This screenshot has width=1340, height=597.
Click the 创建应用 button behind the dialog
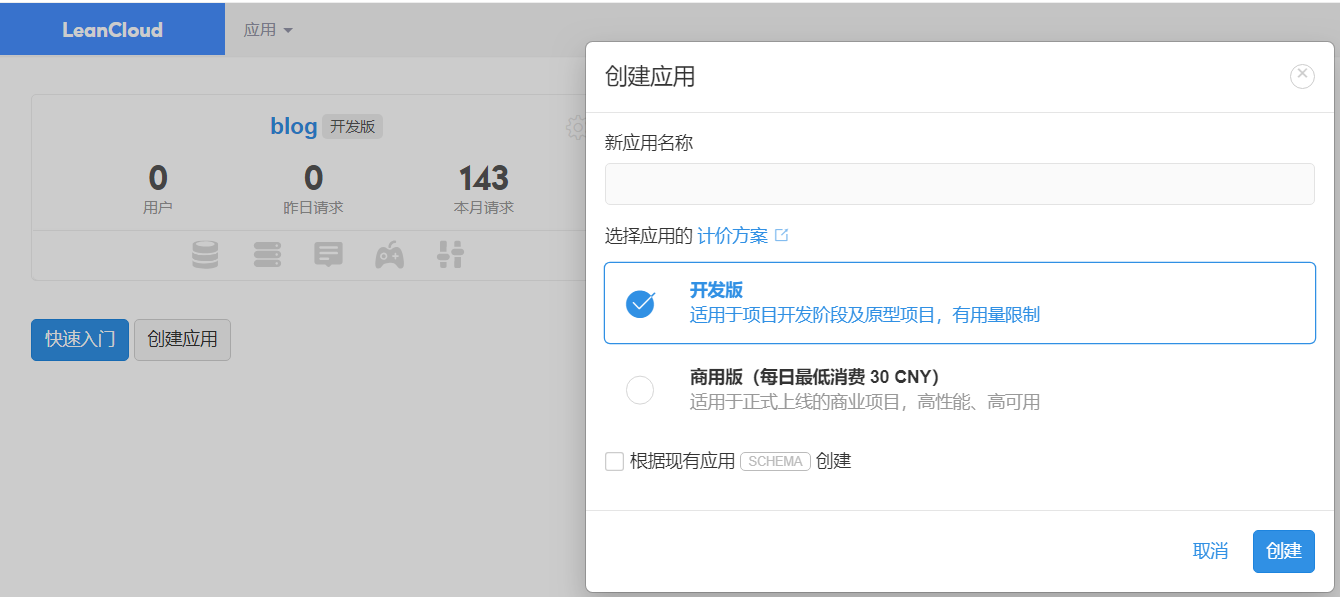[x=182, y=340]
